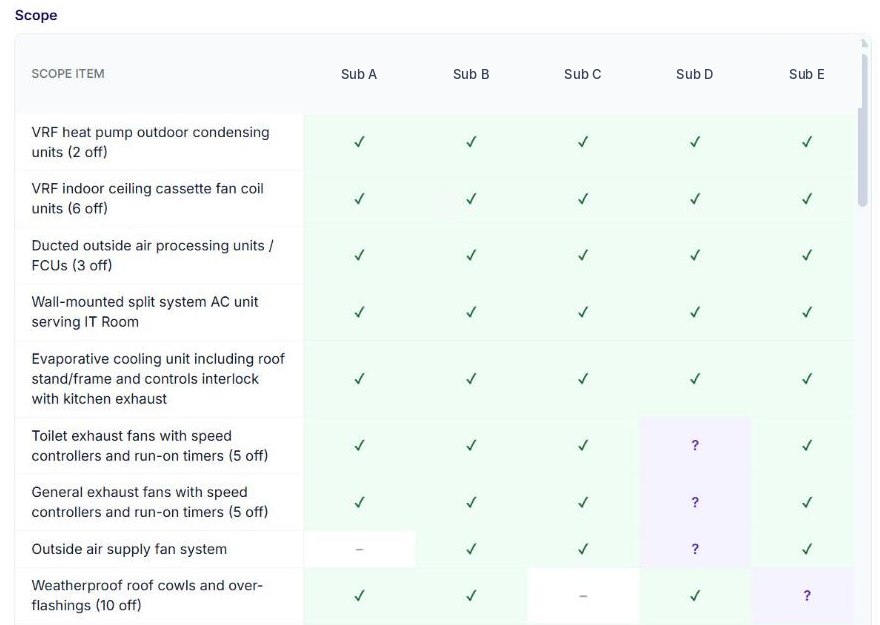Click the Sub A column header

[359, 74]
